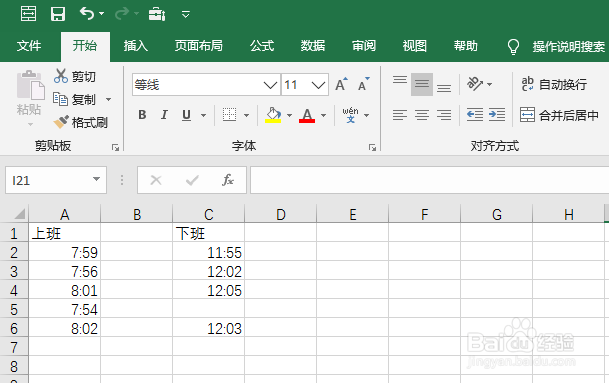Apply yellow fill color bucket
Viewport: 609px width, 383px height.
tap(273, 115)
